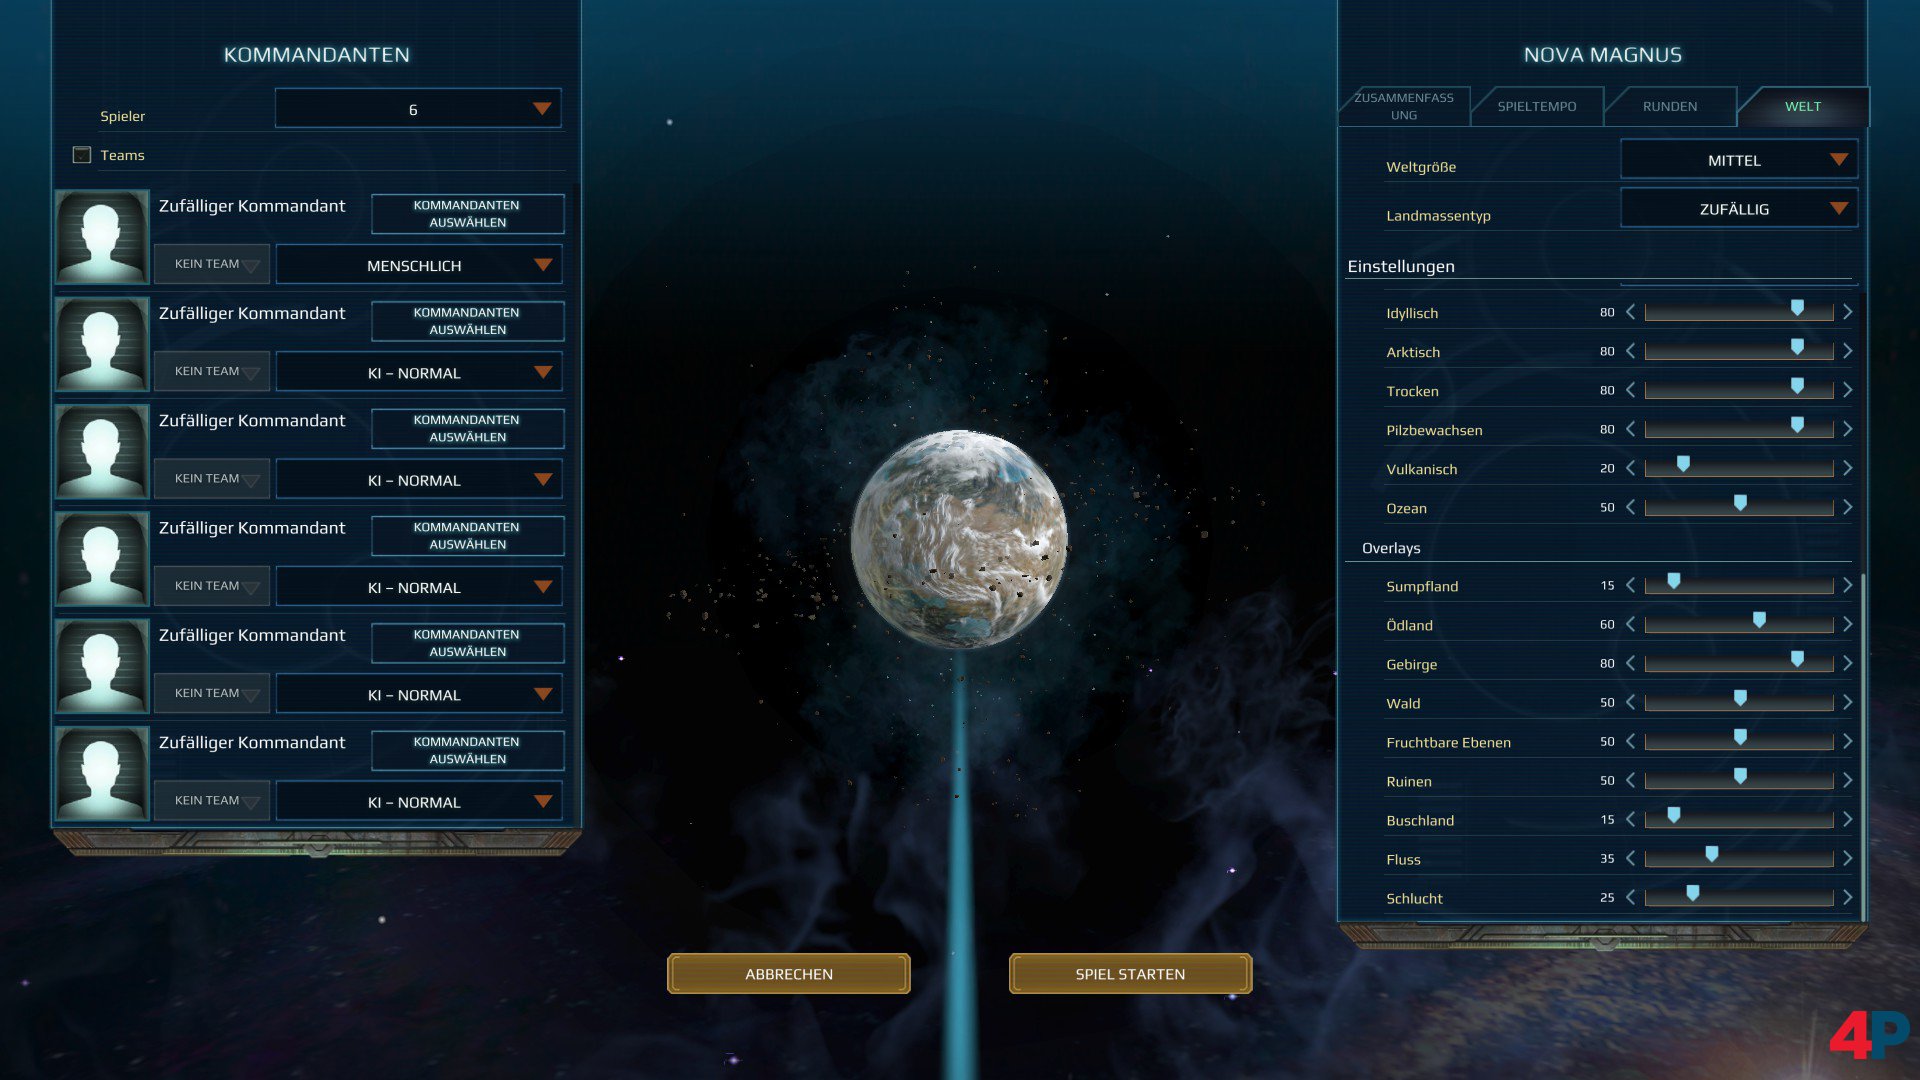The image size is (1920, 1080).
Task: Decrease the Gebirge value with left arrow
Action: click(1631, 662)
